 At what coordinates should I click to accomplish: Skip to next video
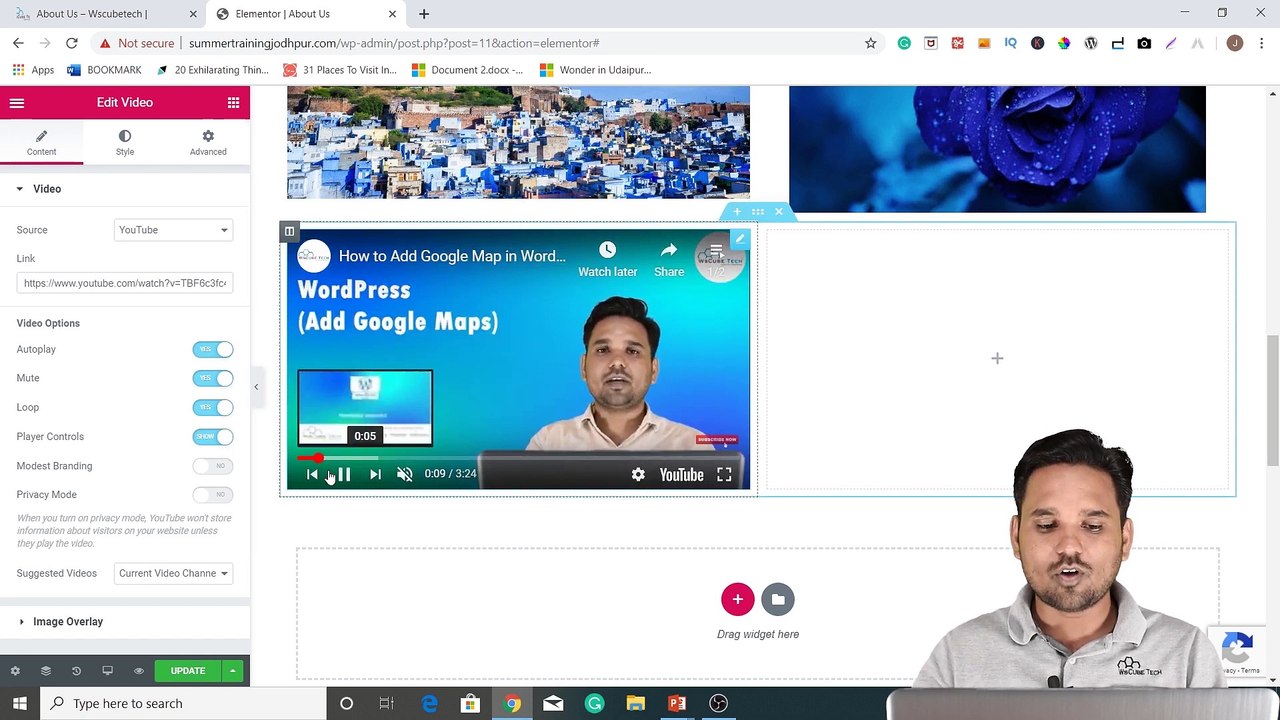pyautogui.click(x=375, y=475)
